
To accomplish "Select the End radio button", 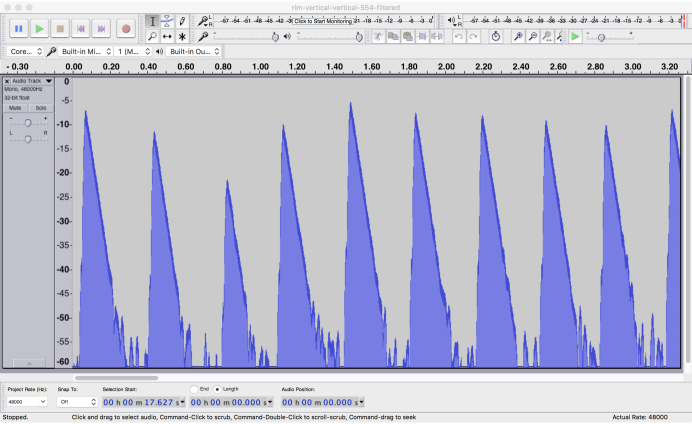I will (194, 389).
